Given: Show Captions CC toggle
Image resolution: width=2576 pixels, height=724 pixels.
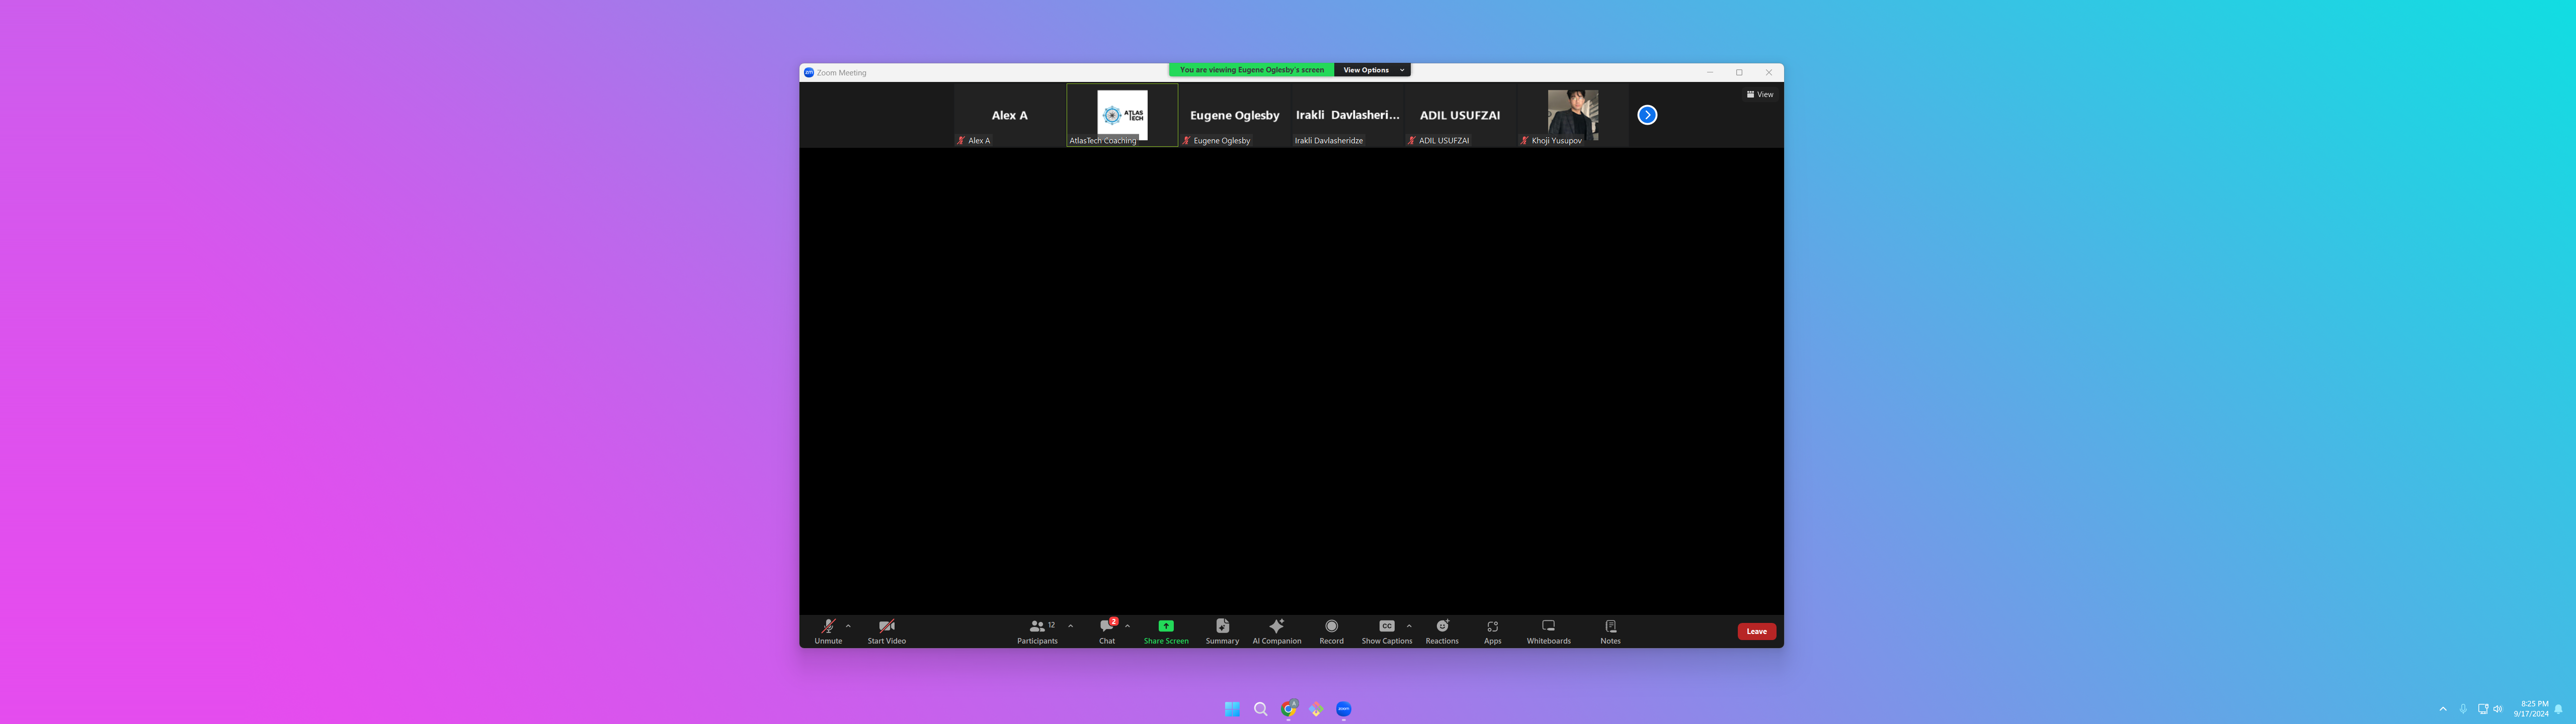Looking at the screenshot, I should (x=1386, y=630).
